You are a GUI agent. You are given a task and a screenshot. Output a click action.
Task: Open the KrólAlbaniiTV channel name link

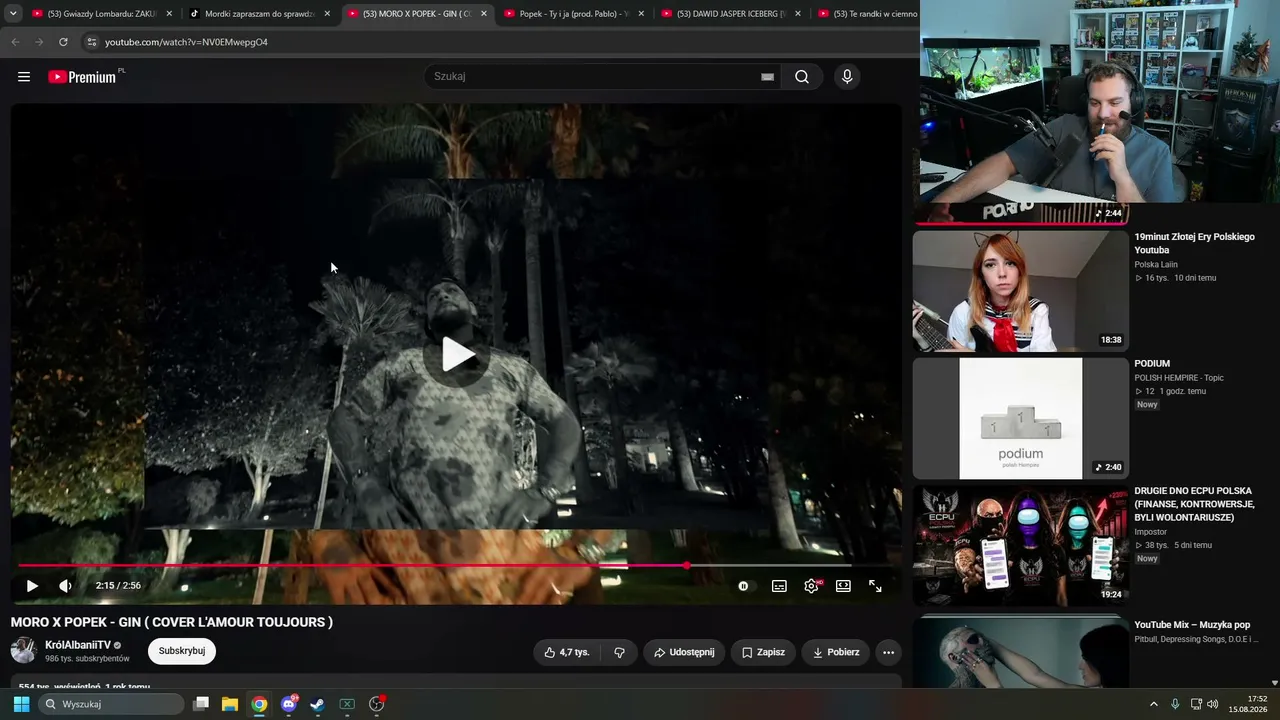pos(78,646)
